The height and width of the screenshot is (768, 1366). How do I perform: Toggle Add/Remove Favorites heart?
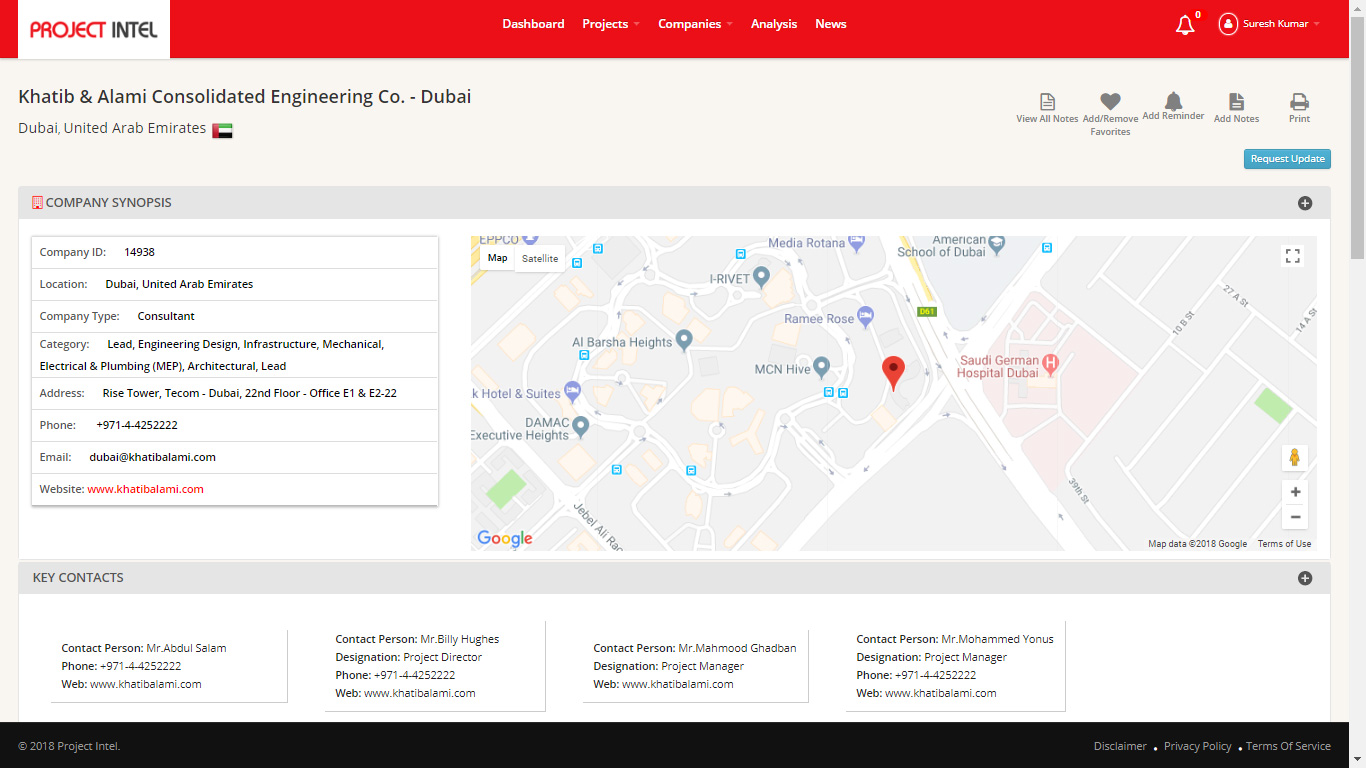coord(1110,101)
